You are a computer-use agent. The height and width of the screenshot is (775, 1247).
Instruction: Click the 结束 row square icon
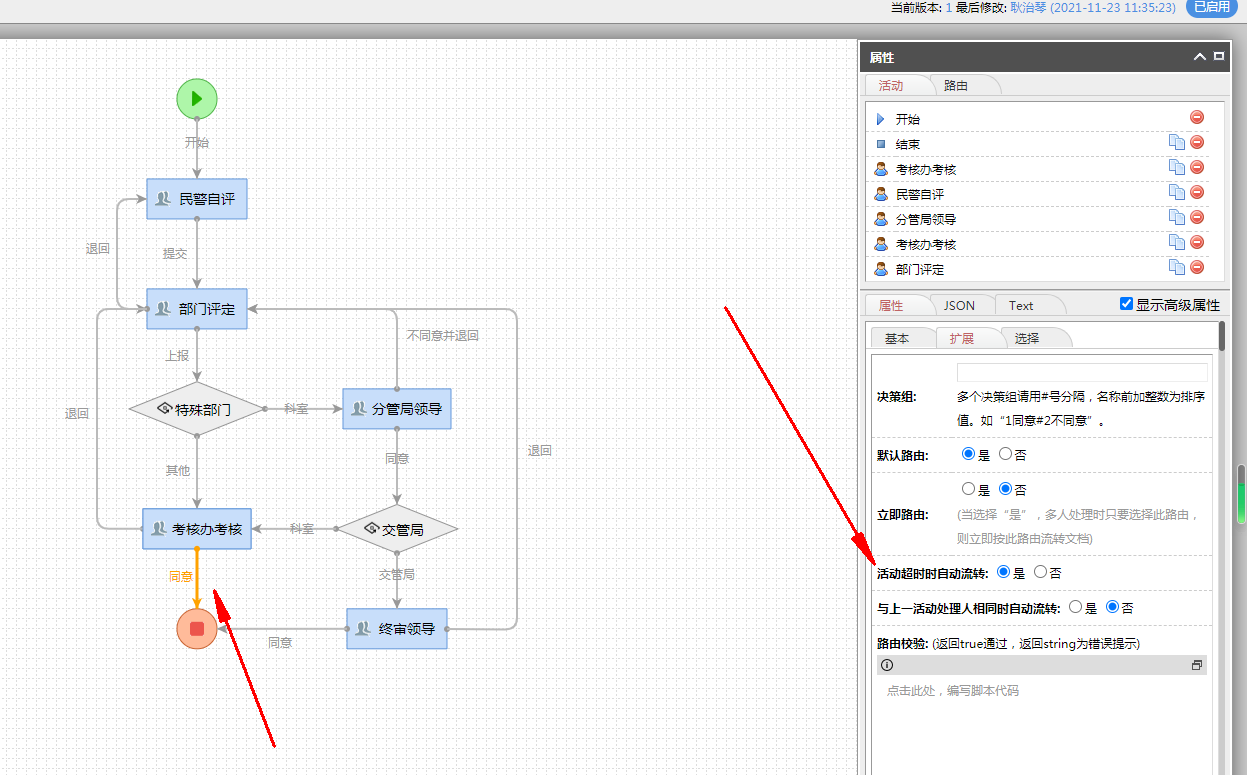pos(881,144)
